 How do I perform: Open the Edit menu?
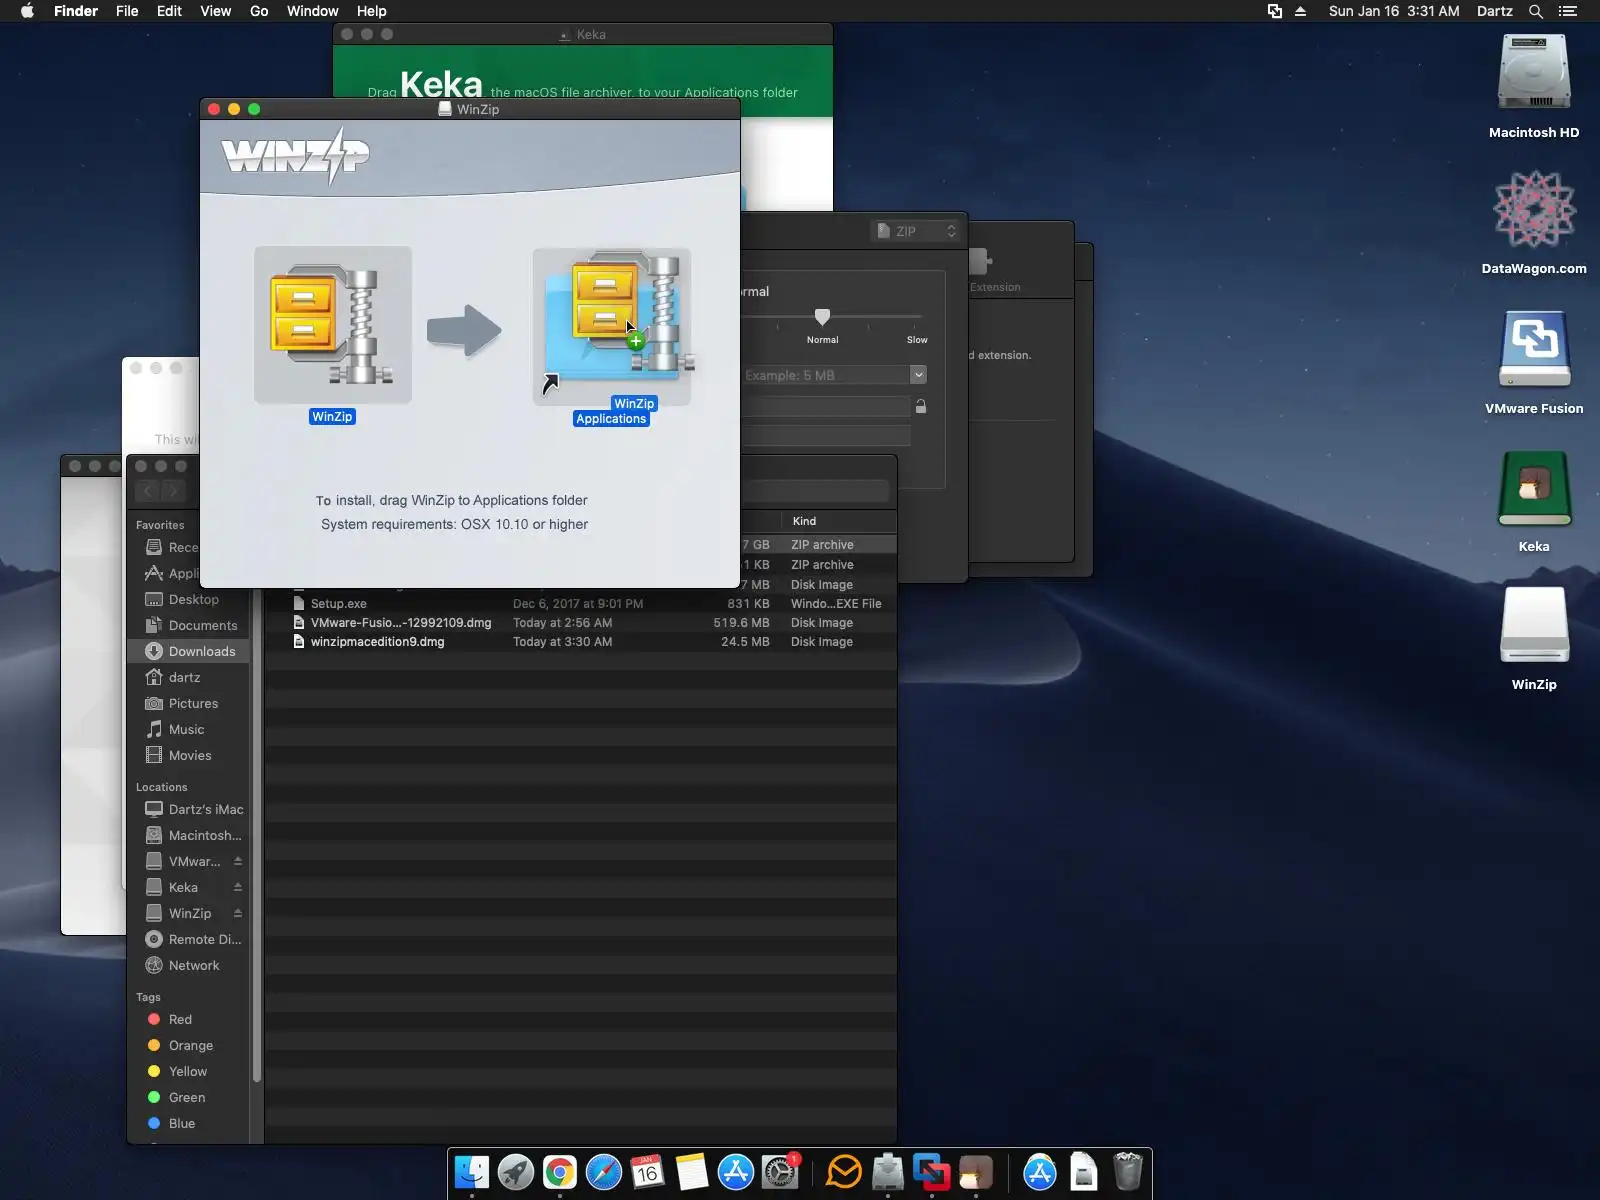click(x=169, y=11)
